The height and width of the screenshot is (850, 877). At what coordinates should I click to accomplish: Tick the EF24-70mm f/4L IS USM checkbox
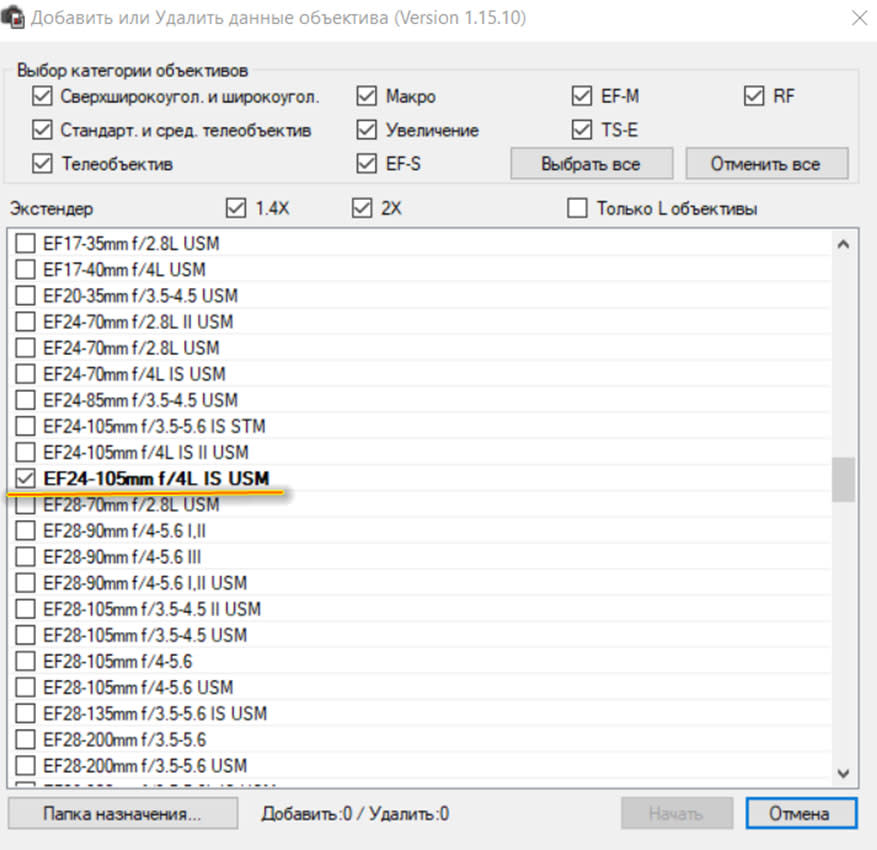tap(25, 374)
